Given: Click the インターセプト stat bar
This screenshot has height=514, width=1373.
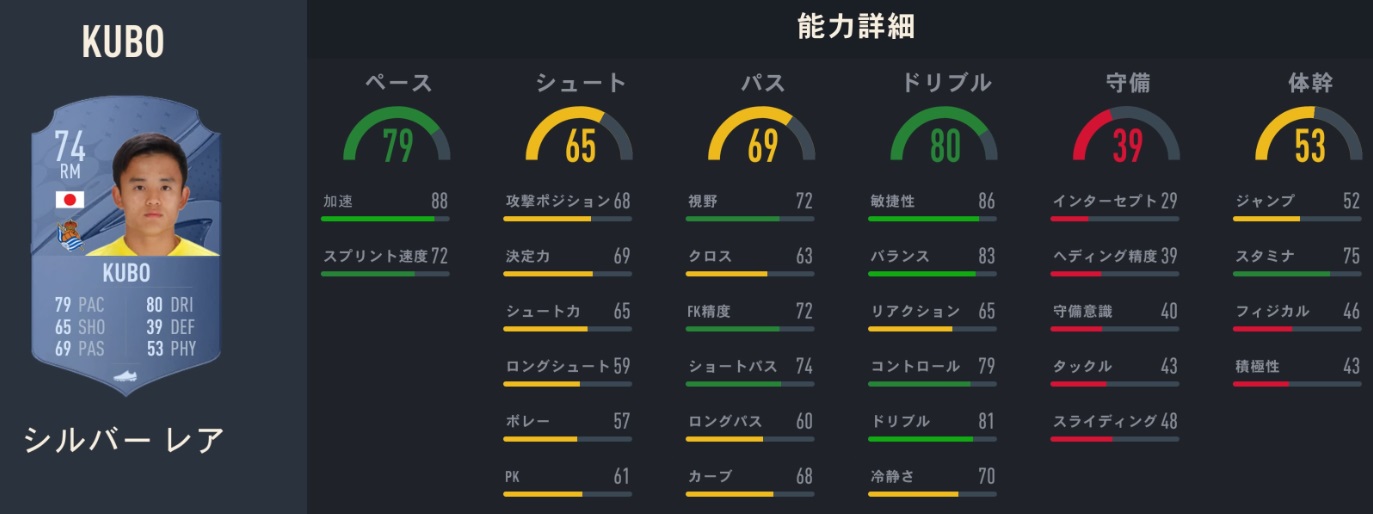Looking at the screenshot, I should click(1115, 218).
